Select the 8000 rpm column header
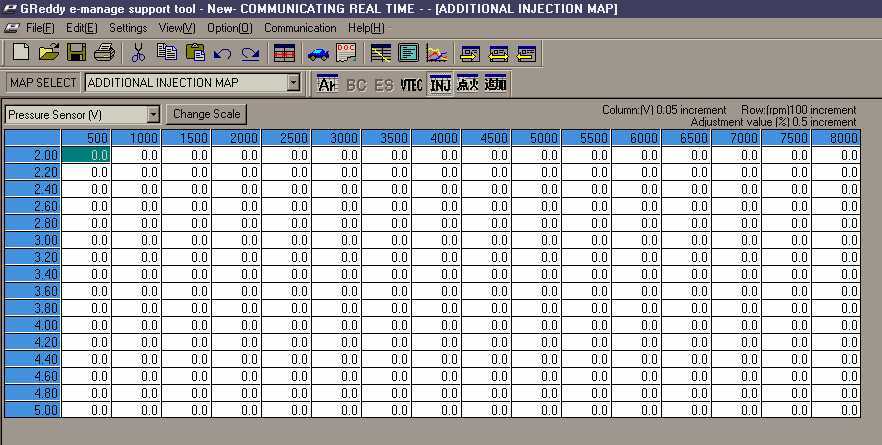 836,138
